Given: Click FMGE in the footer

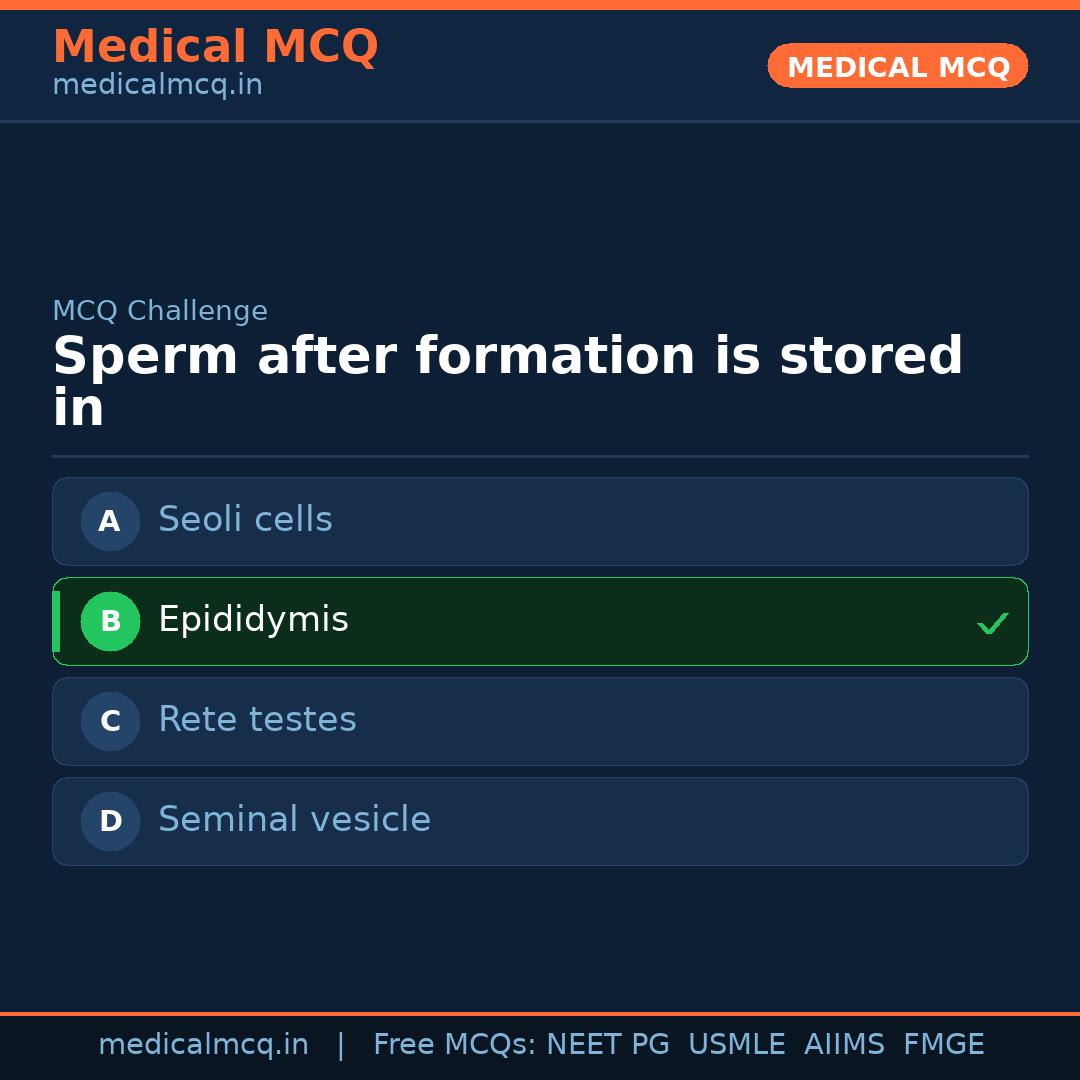Looking at the screenshot, I should 944,1045.
